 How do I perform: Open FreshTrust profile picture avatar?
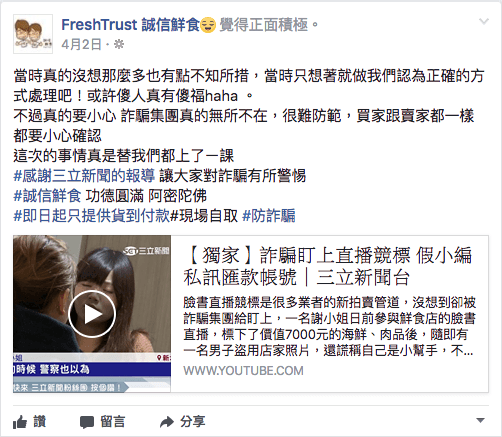[33, 34]
